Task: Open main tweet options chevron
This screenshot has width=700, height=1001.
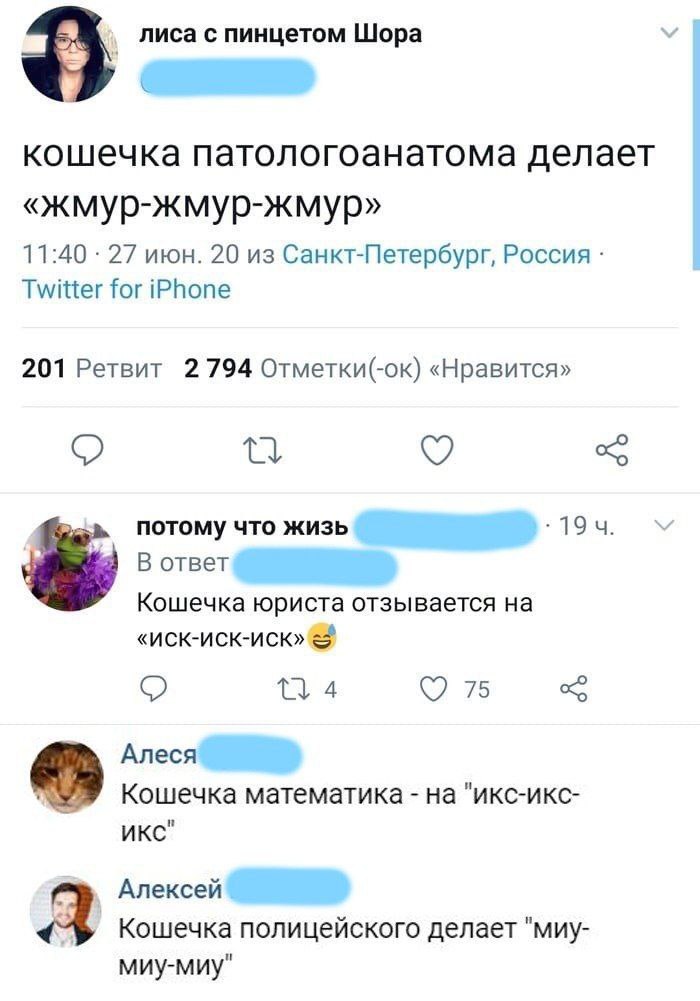Action: 671,35
